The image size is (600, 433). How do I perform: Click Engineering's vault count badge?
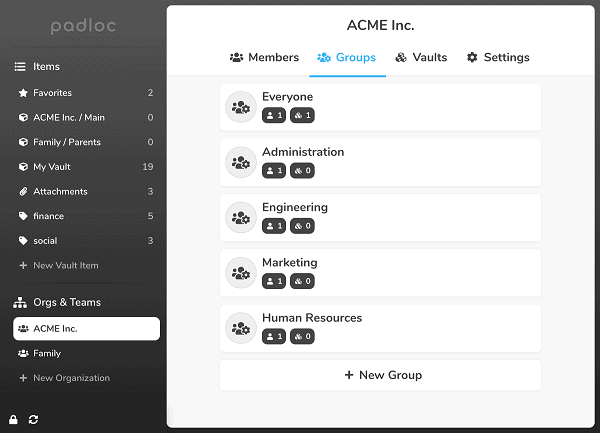[x=302, y=226]
